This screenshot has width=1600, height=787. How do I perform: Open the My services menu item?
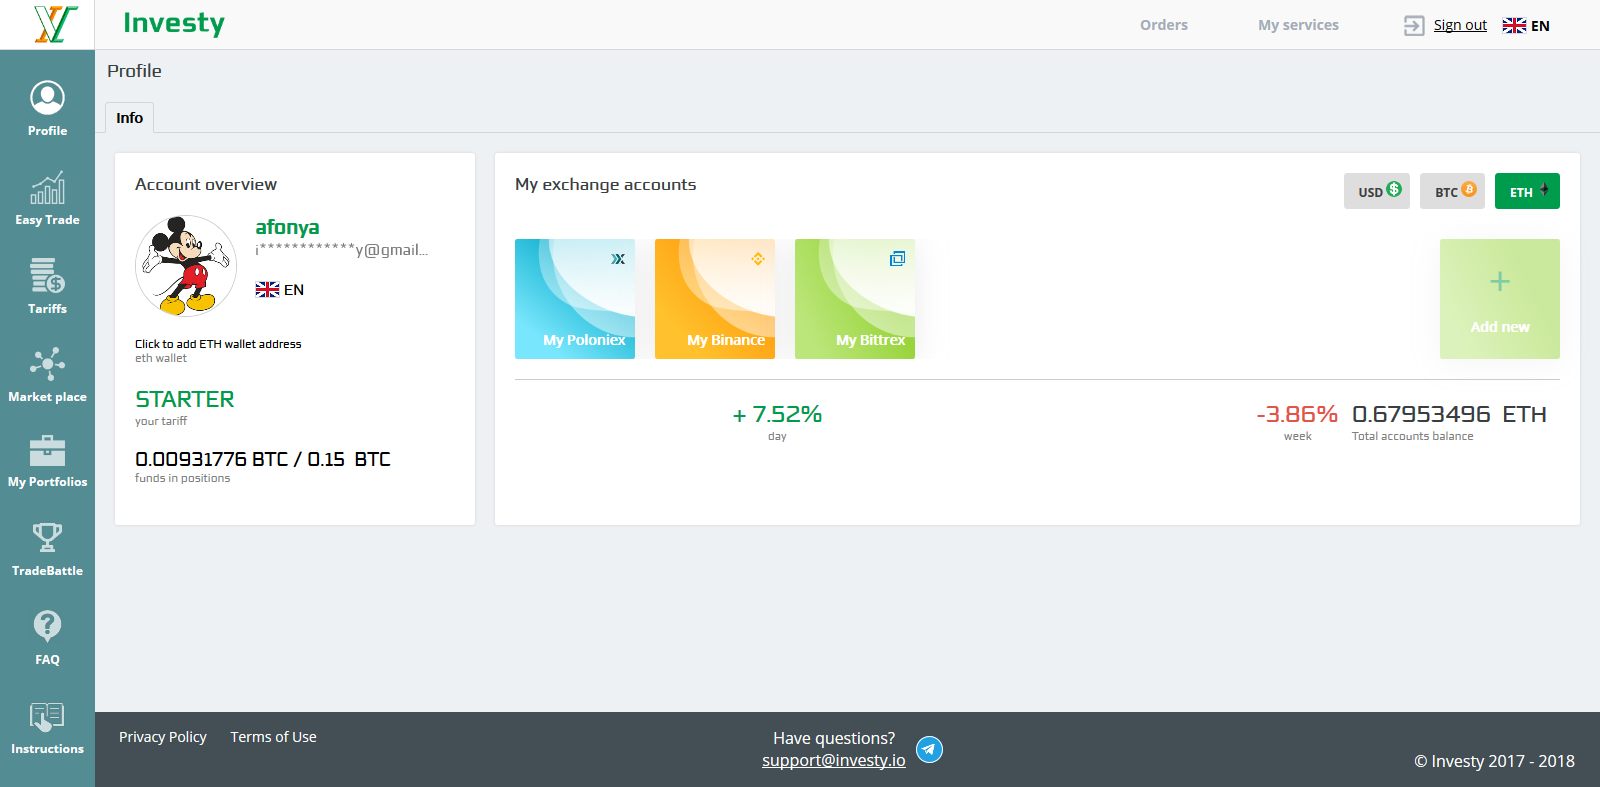pyautogui.click(x=1298, y=25)
